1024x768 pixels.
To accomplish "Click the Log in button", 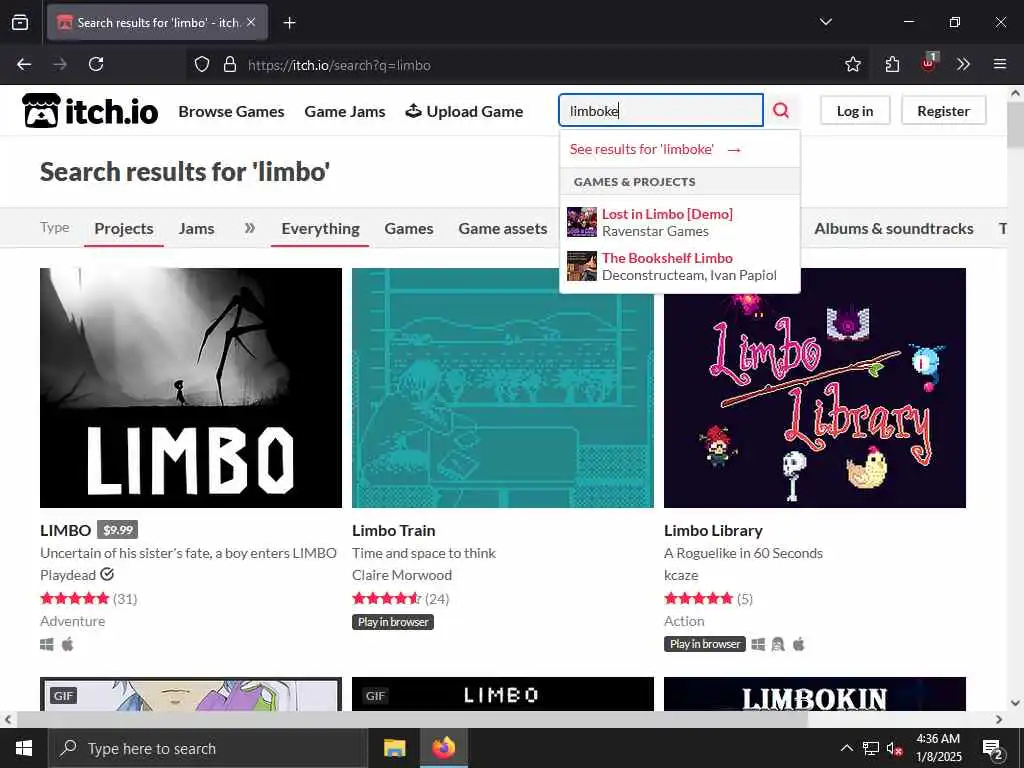I will click(855, 111).
